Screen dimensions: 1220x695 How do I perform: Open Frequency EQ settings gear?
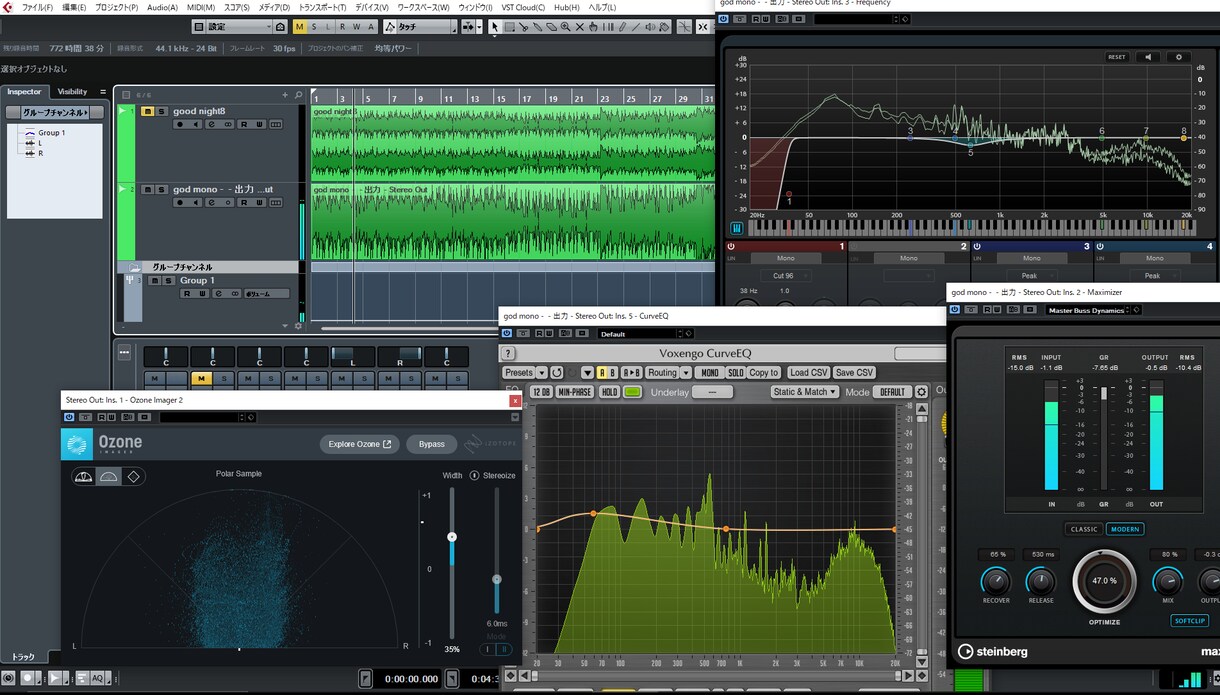[1178, 57]
